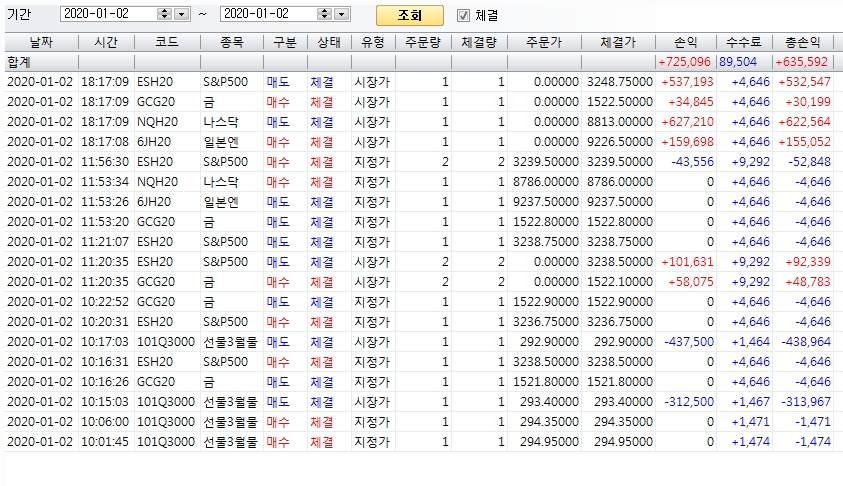Click the 10:16:31 time cell
Image resolution: width=843 pixels, height=486 pixels.
point(105,362)
